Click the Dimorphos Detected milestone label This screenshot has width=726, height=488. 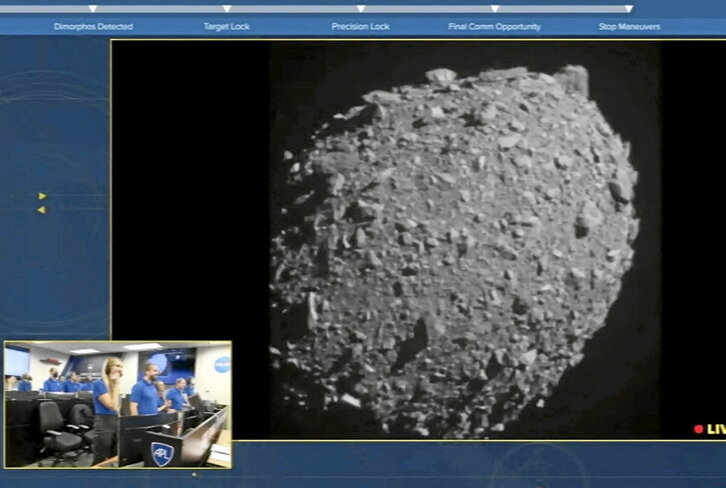tap(94, 27)
